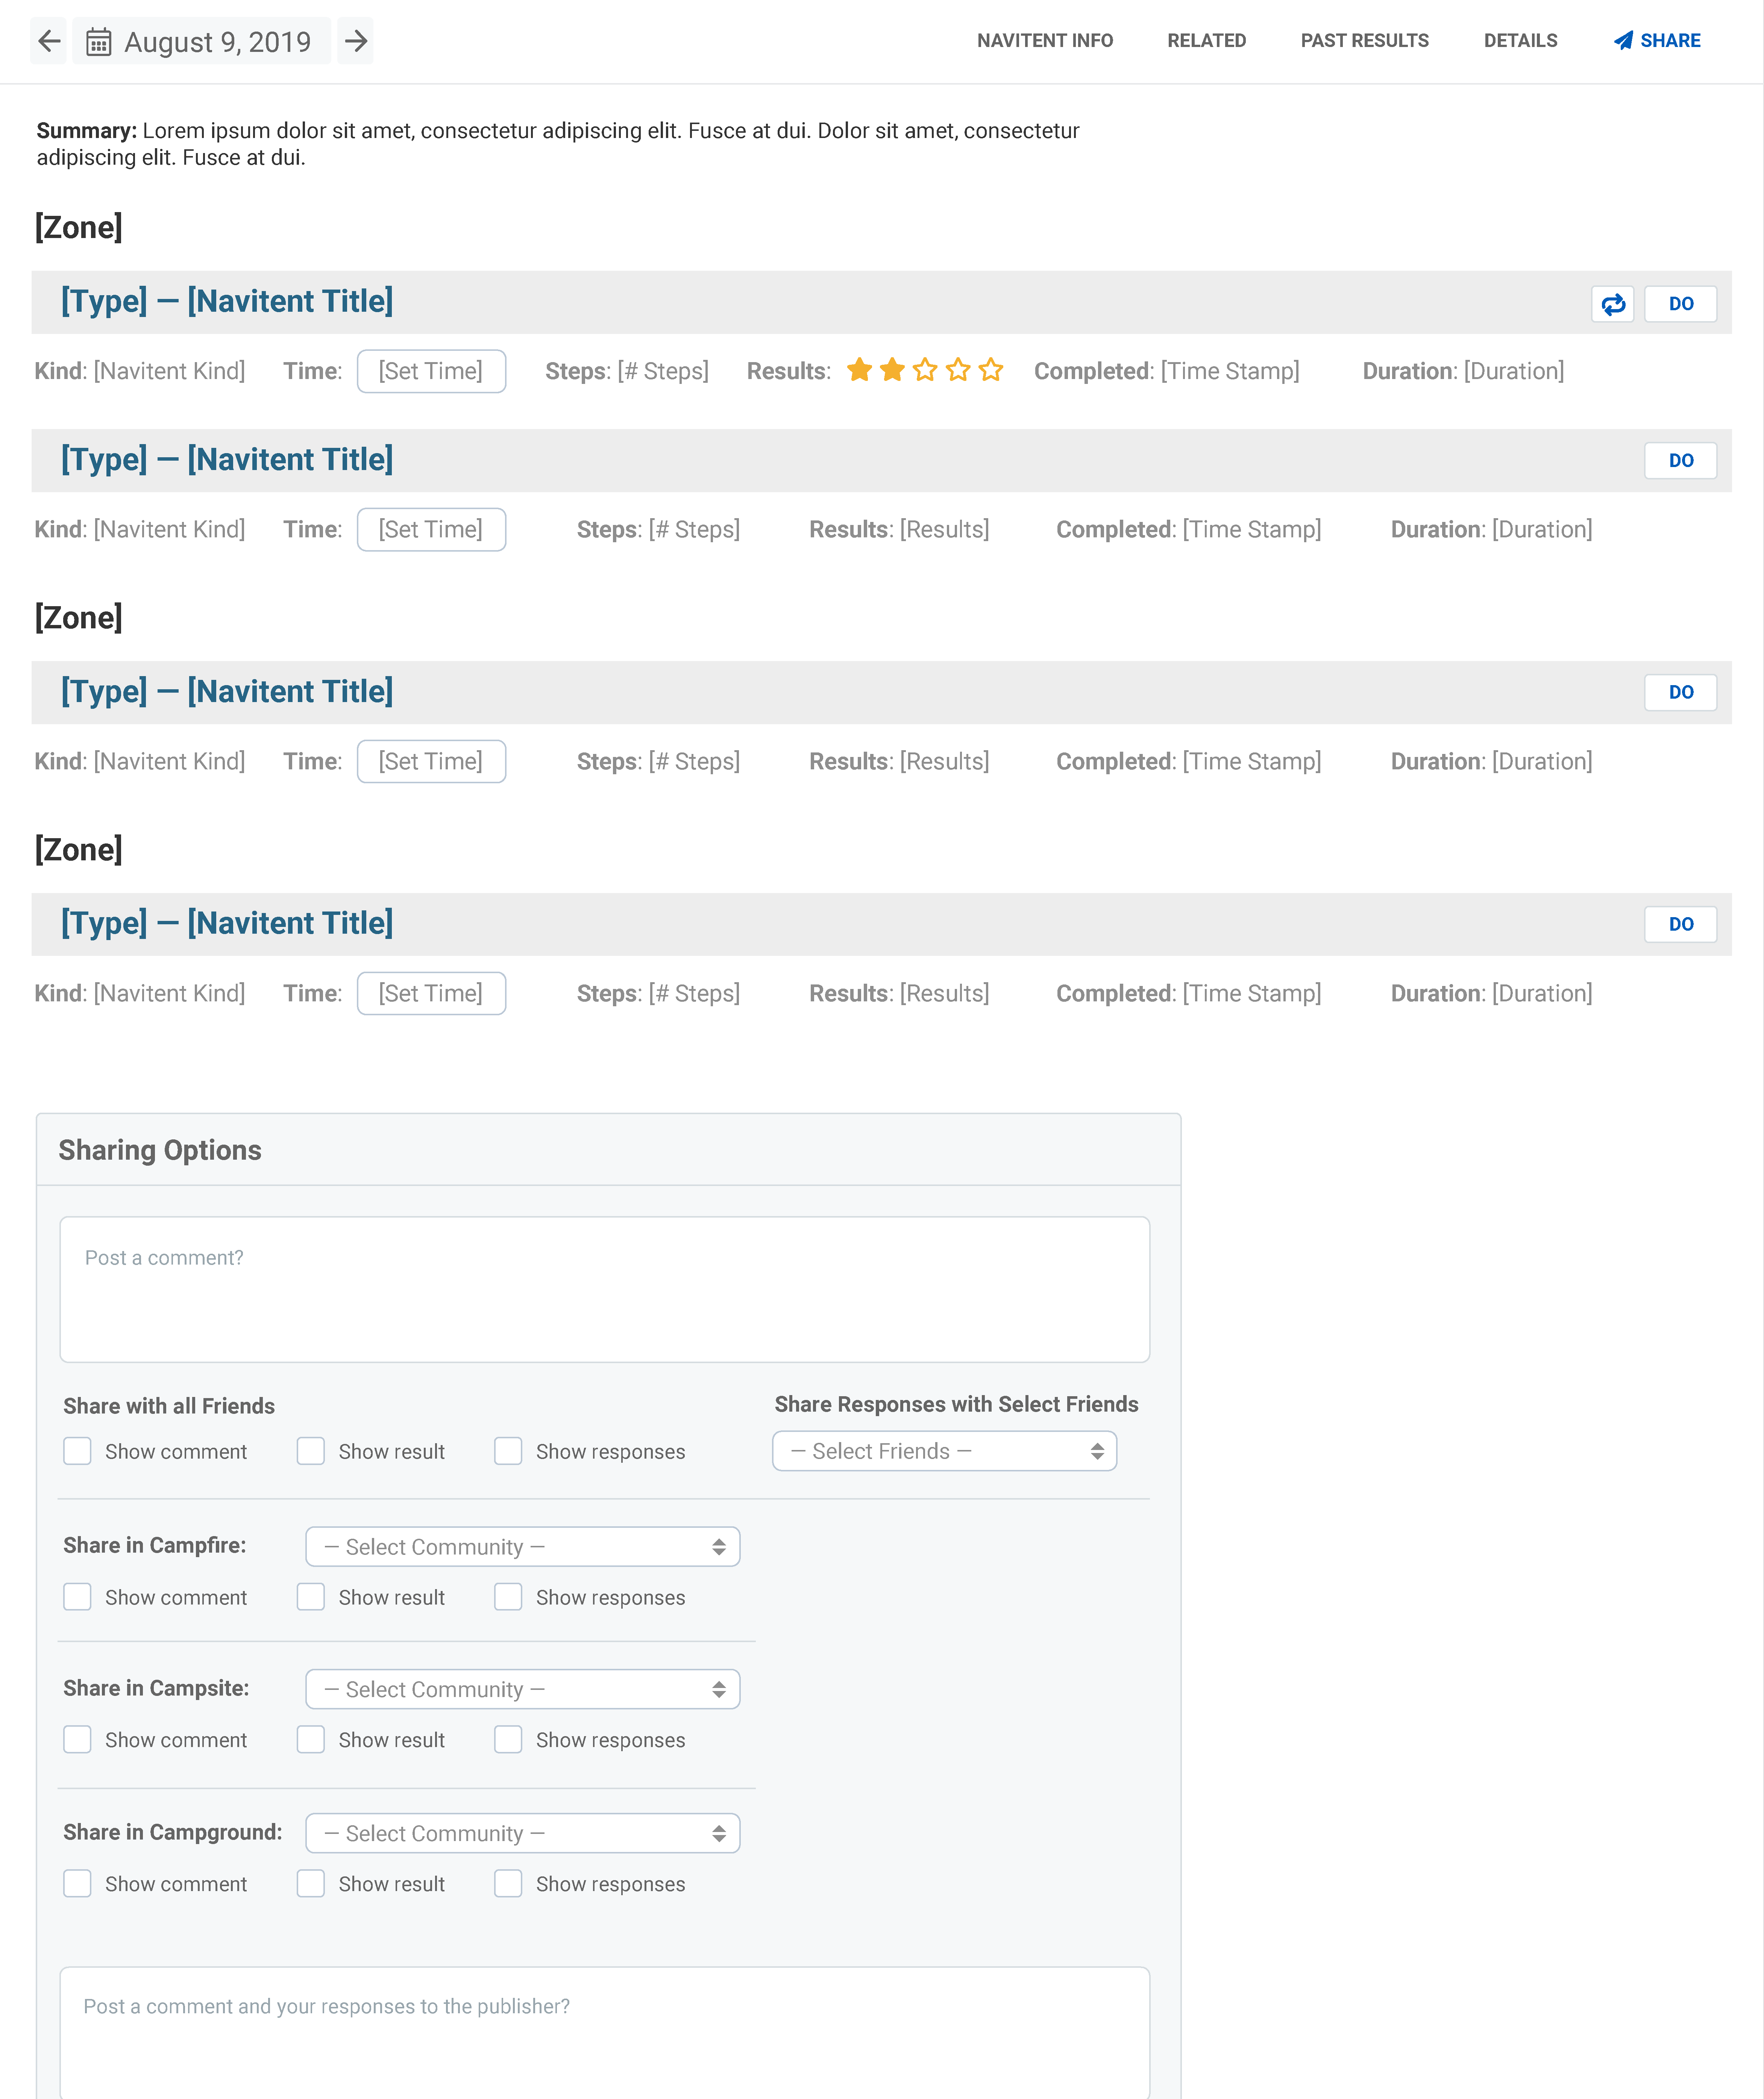Image resolution: width=1764 pixels, height=2099 pixels.
Task: Click DO button in fourth navitent row
Action: pyautogui.click(x=1680, y=924)
